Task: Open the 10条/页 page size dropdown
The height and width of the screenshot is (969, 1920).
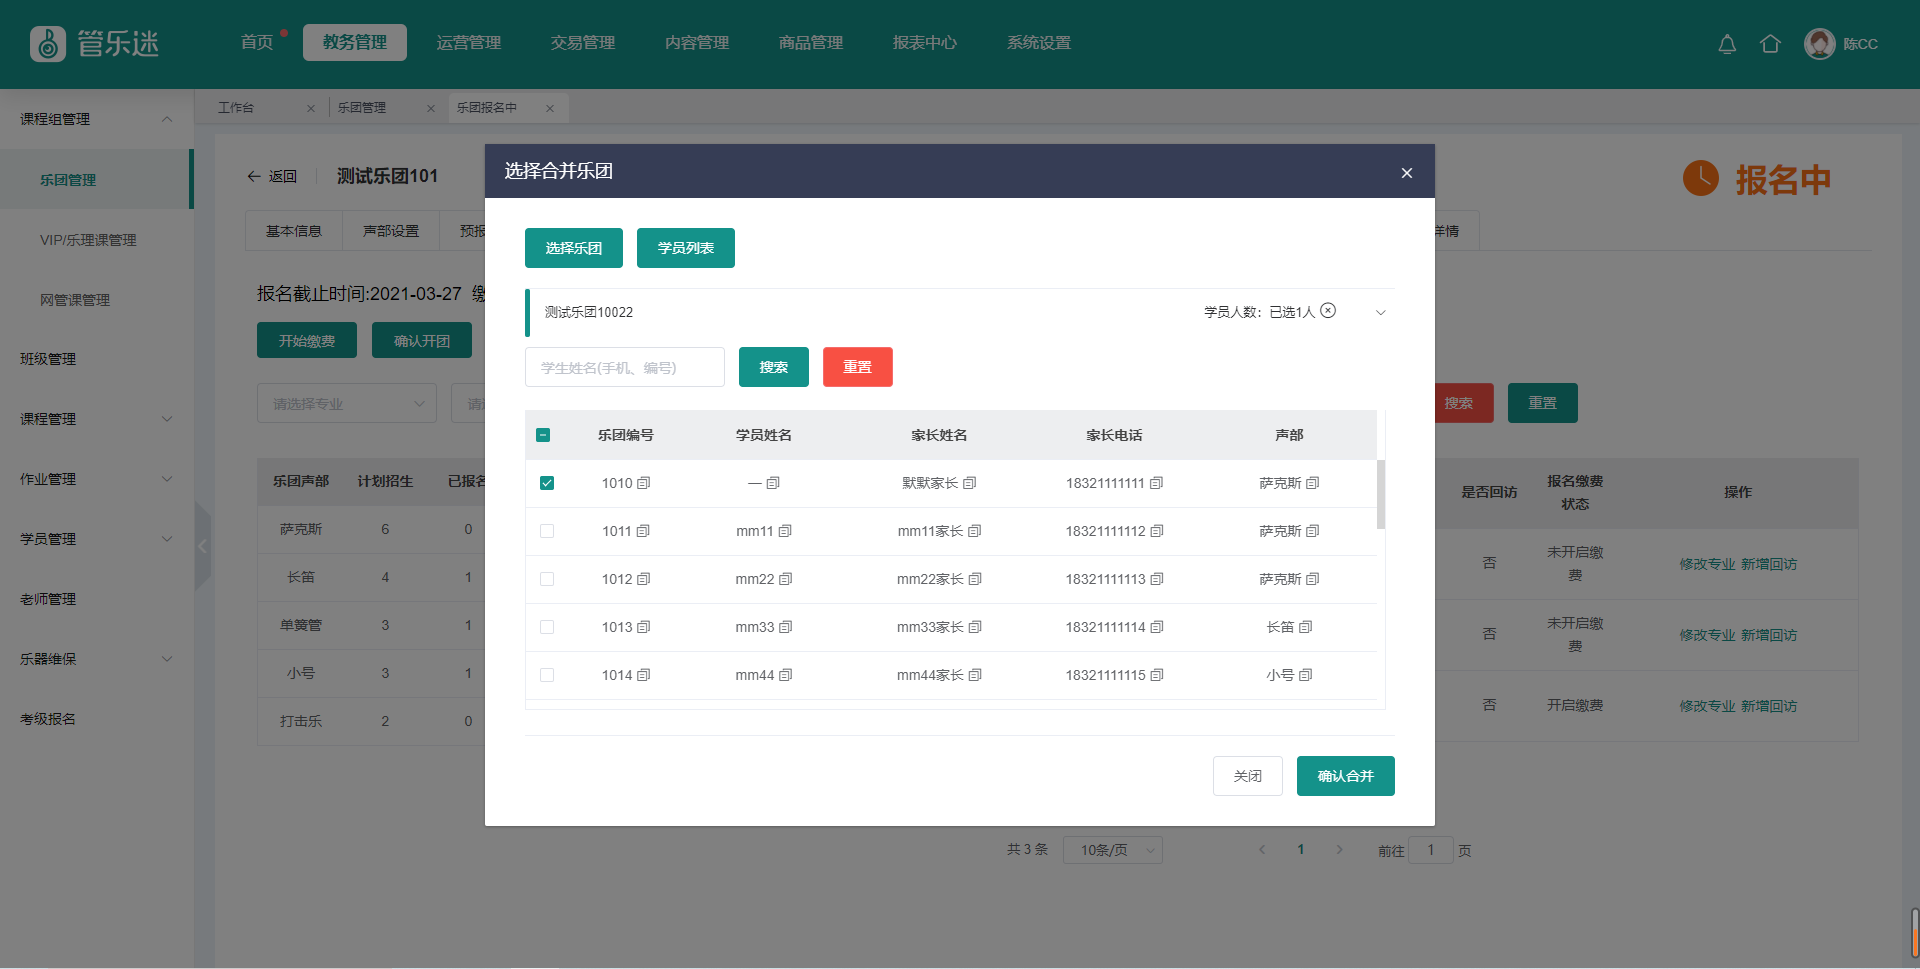Action: pyautogui.click(x=1112, y=850)
